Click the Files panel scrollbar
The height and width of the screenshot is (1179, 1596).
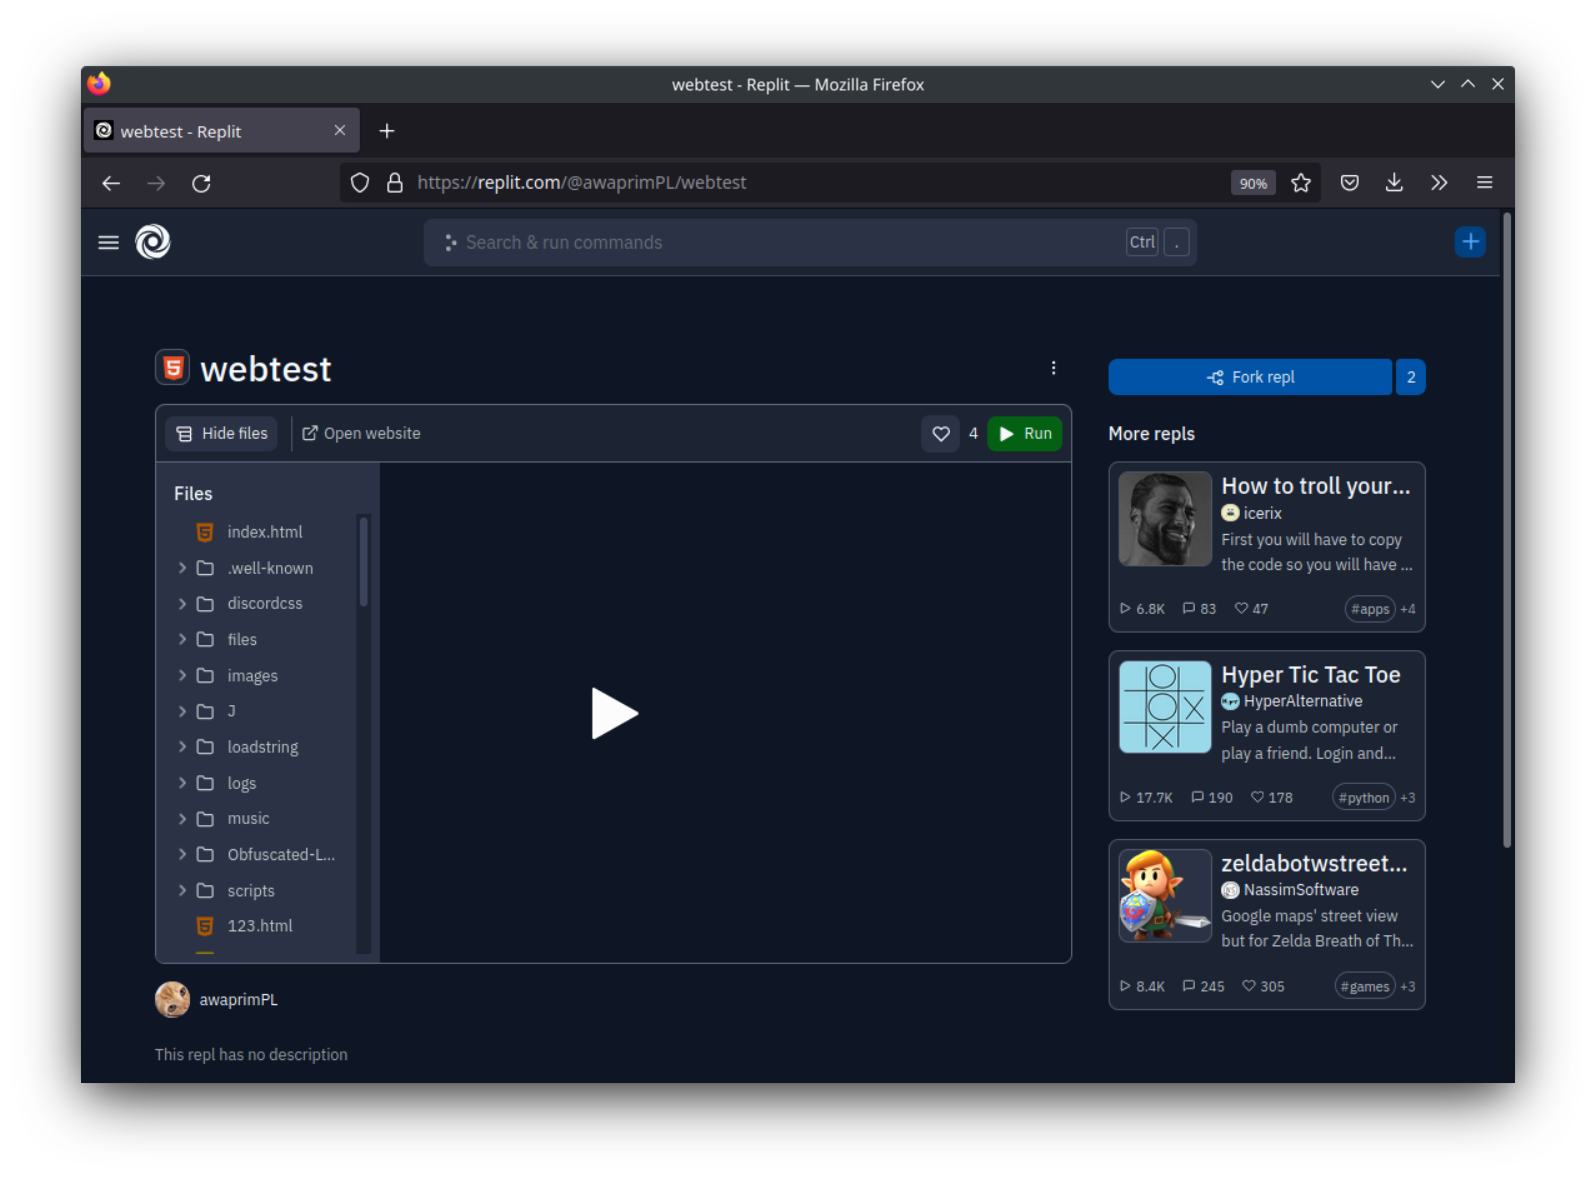click(x=363, y=561)
